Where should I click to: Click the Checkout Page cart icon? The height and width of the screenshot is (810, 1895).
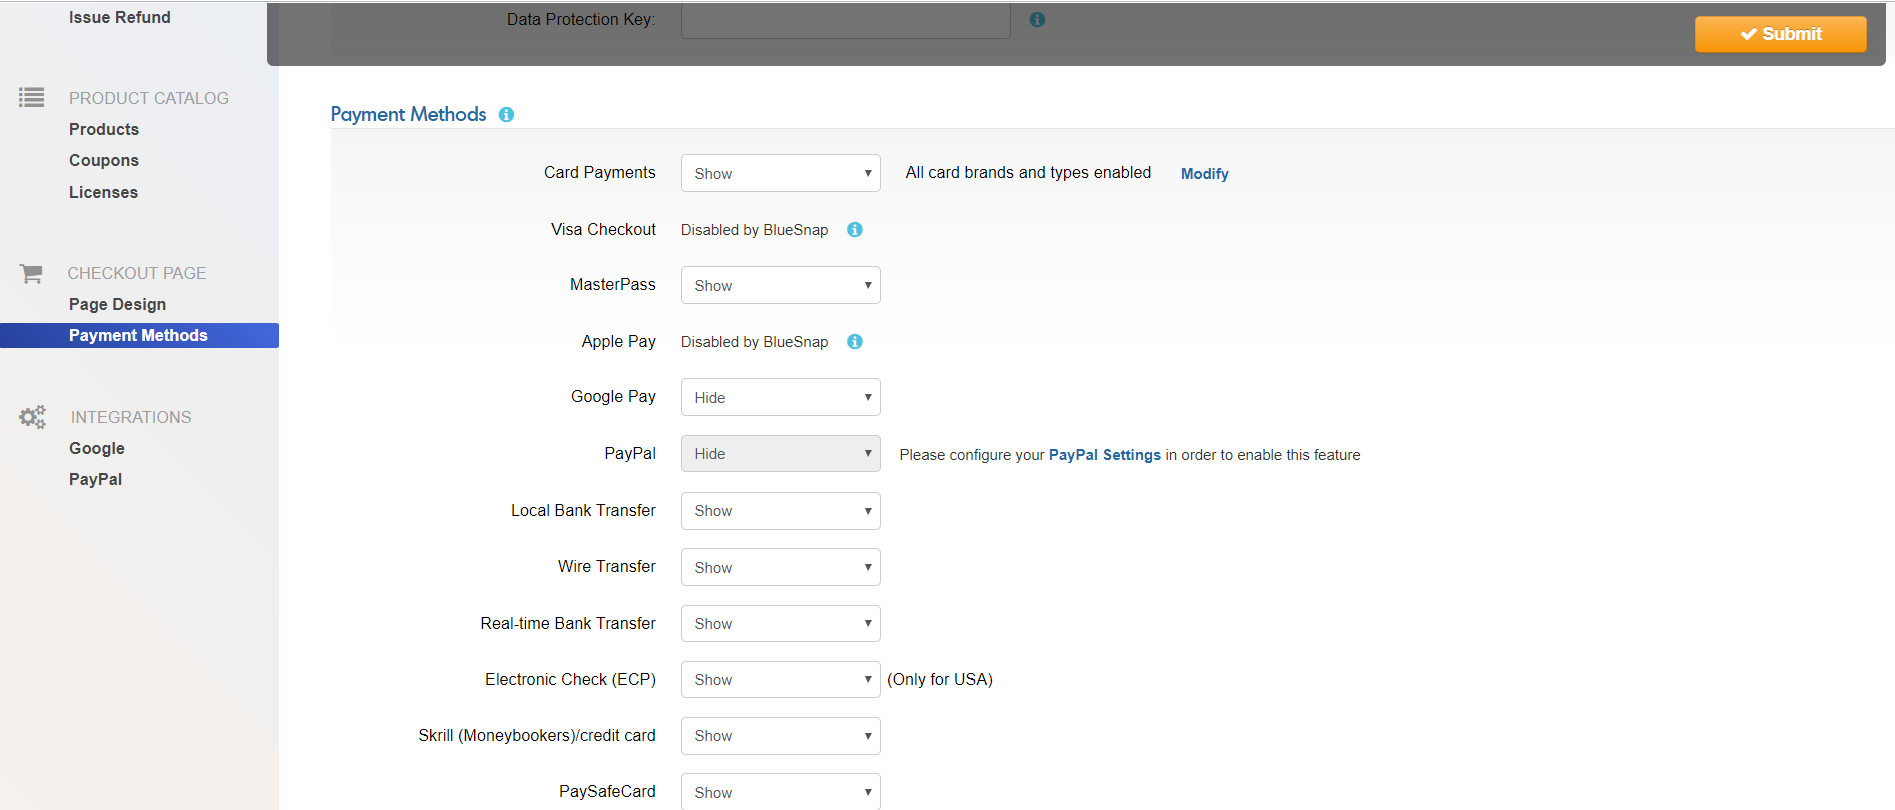coord(31,273)
